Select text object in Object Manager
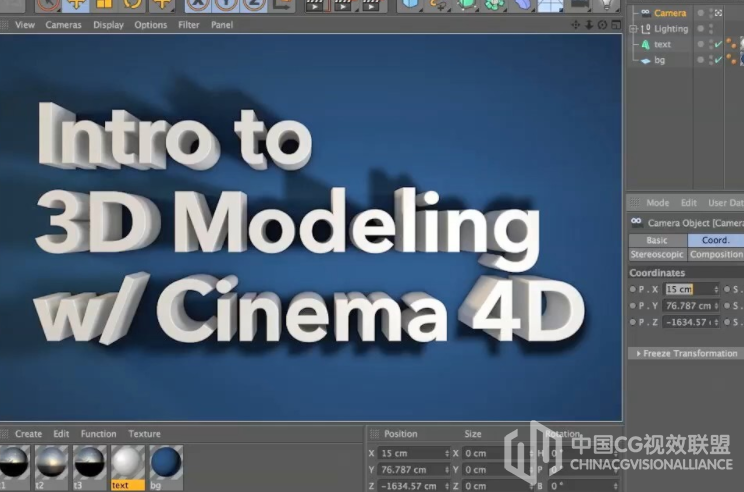744x492 pixels. point(662,45)
